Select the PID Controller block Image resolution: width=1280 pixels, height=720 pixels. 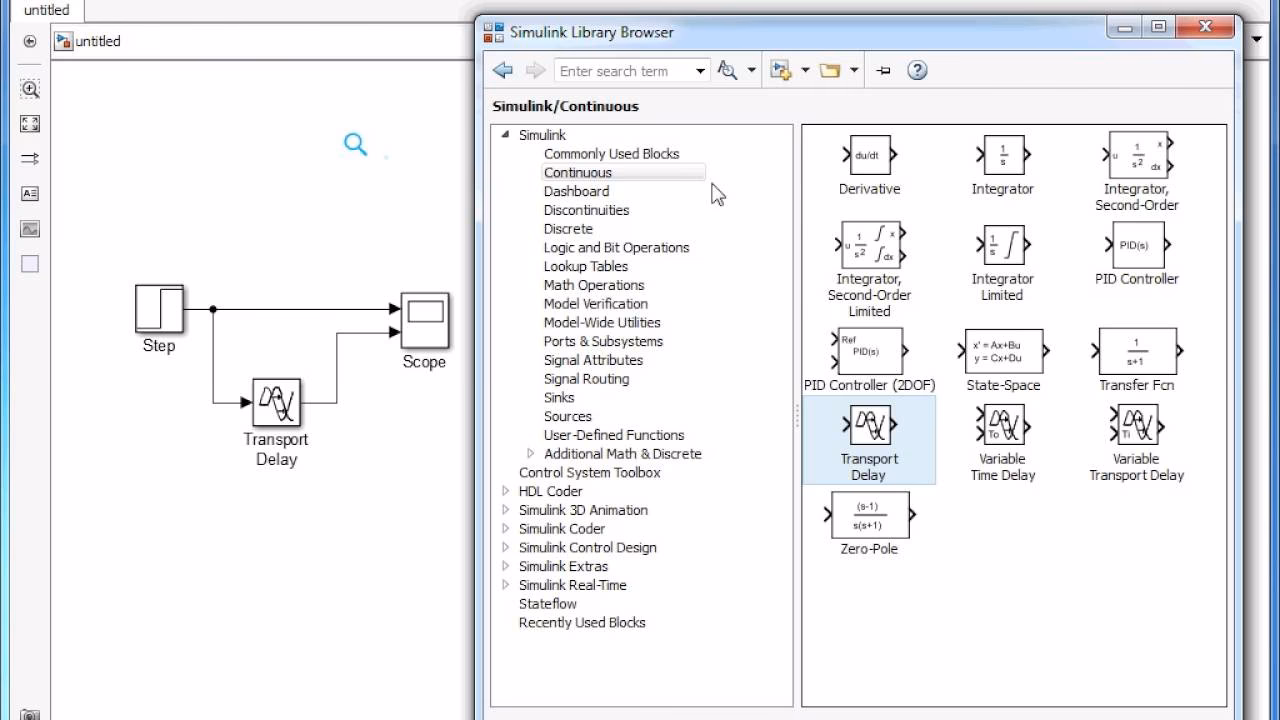(1136, 245)
